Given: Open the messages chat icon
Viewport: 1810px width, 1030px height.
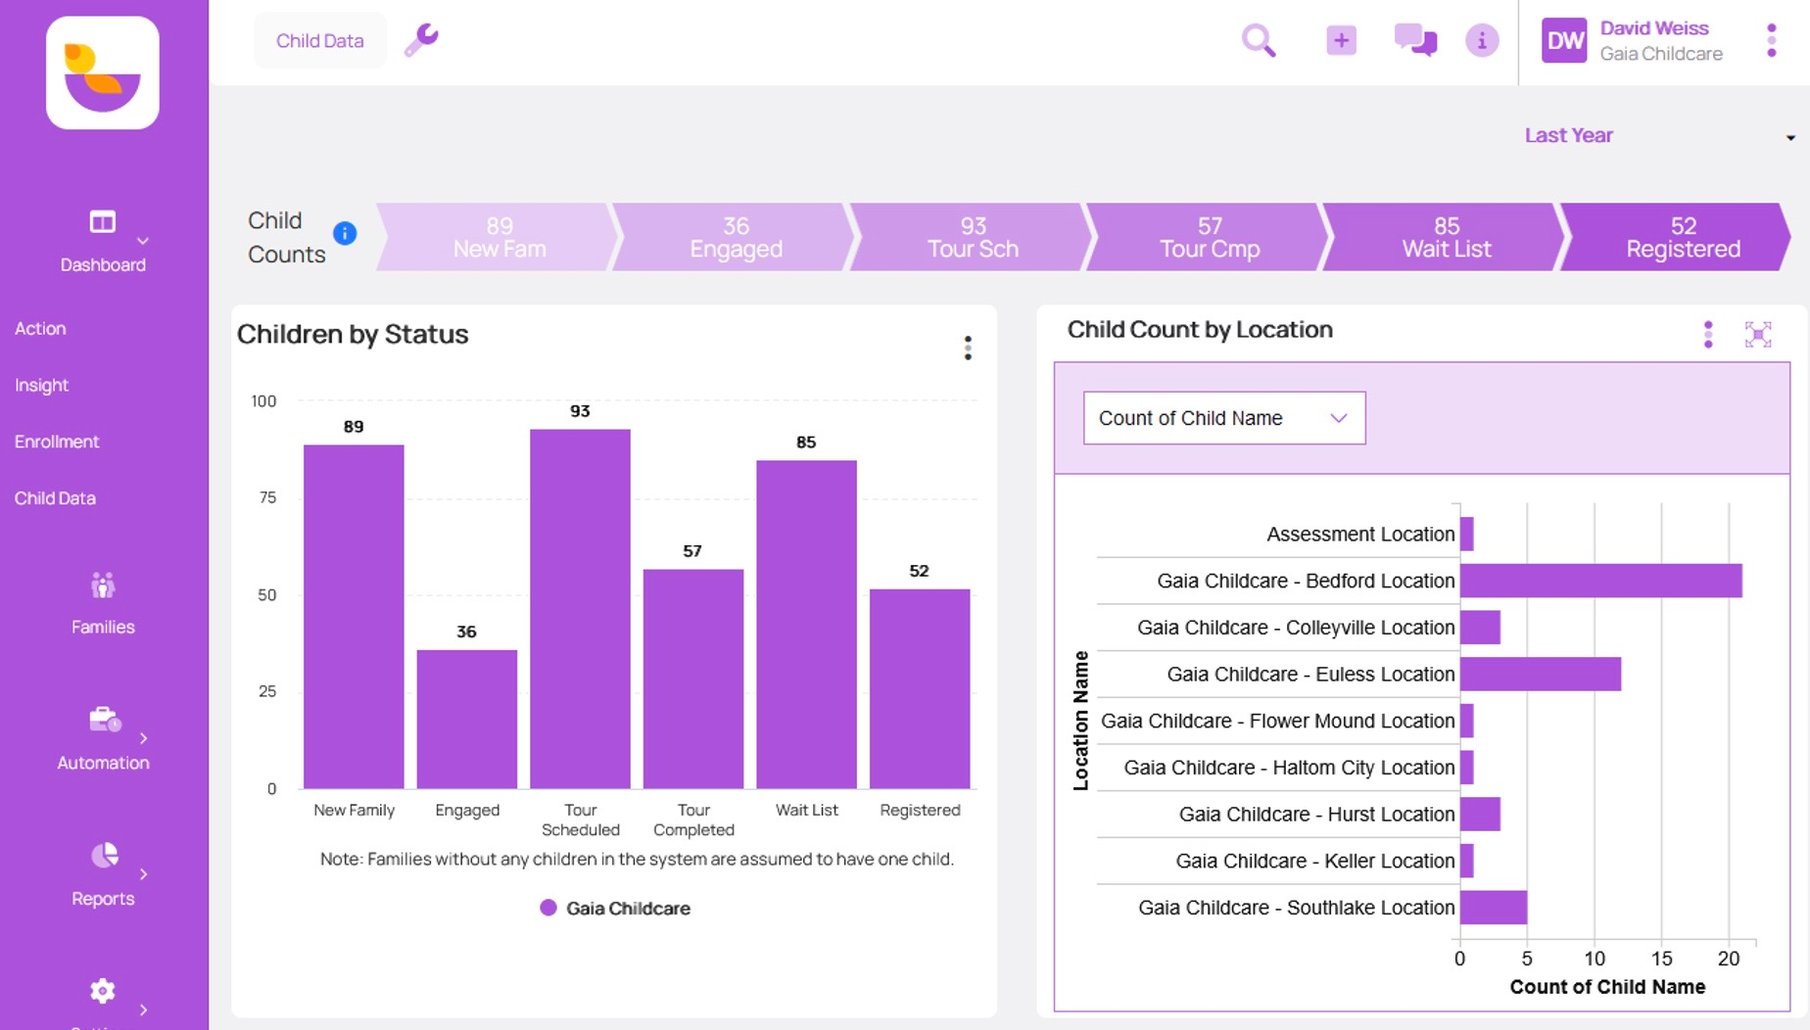Looking at the screenshot, I should pos(1414,40).
